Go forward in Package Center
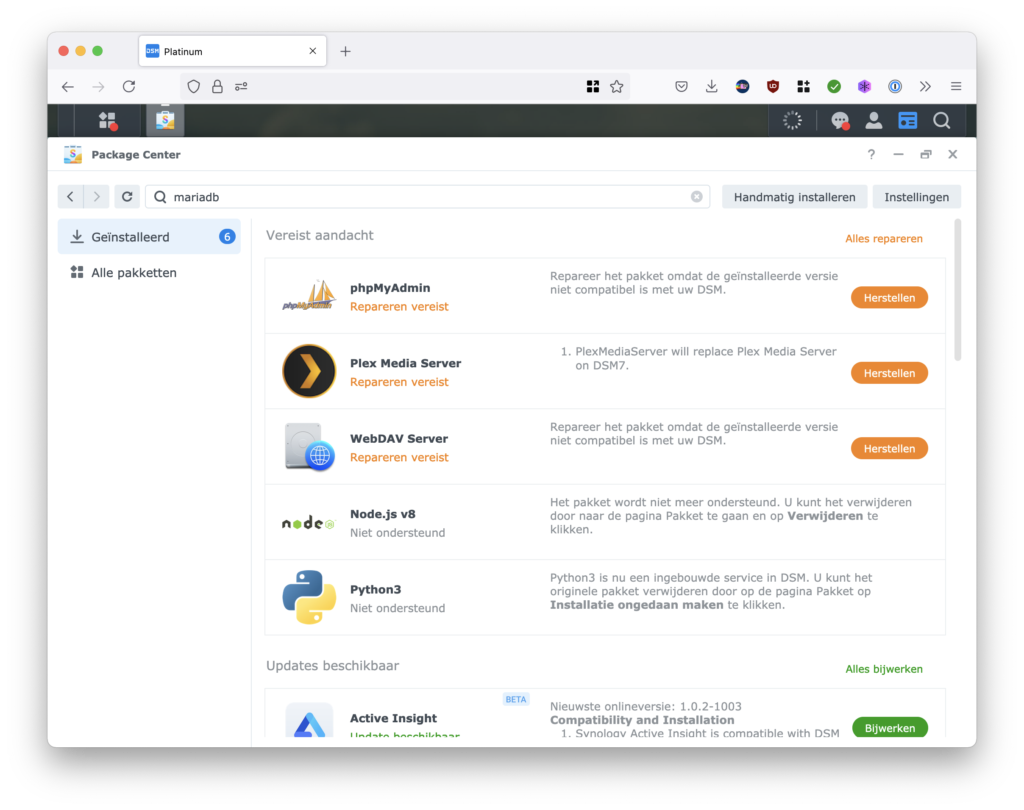The width and height of the screenshot is (1024, 810). click(97, 197)
